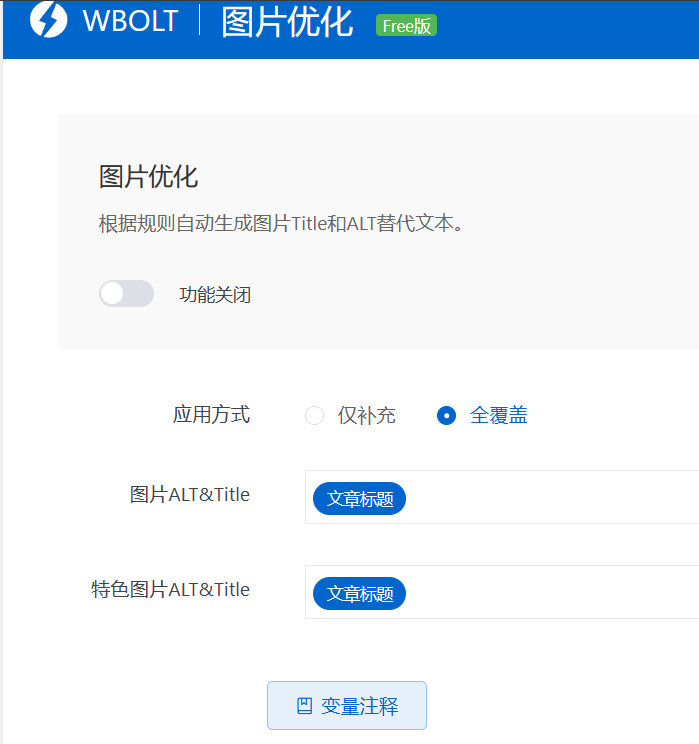The height and width of the screenshot is (744, 699).
Task: Click the 文章标题 tag in 特色图片ALT&Title field
Action: coord(359,594)
